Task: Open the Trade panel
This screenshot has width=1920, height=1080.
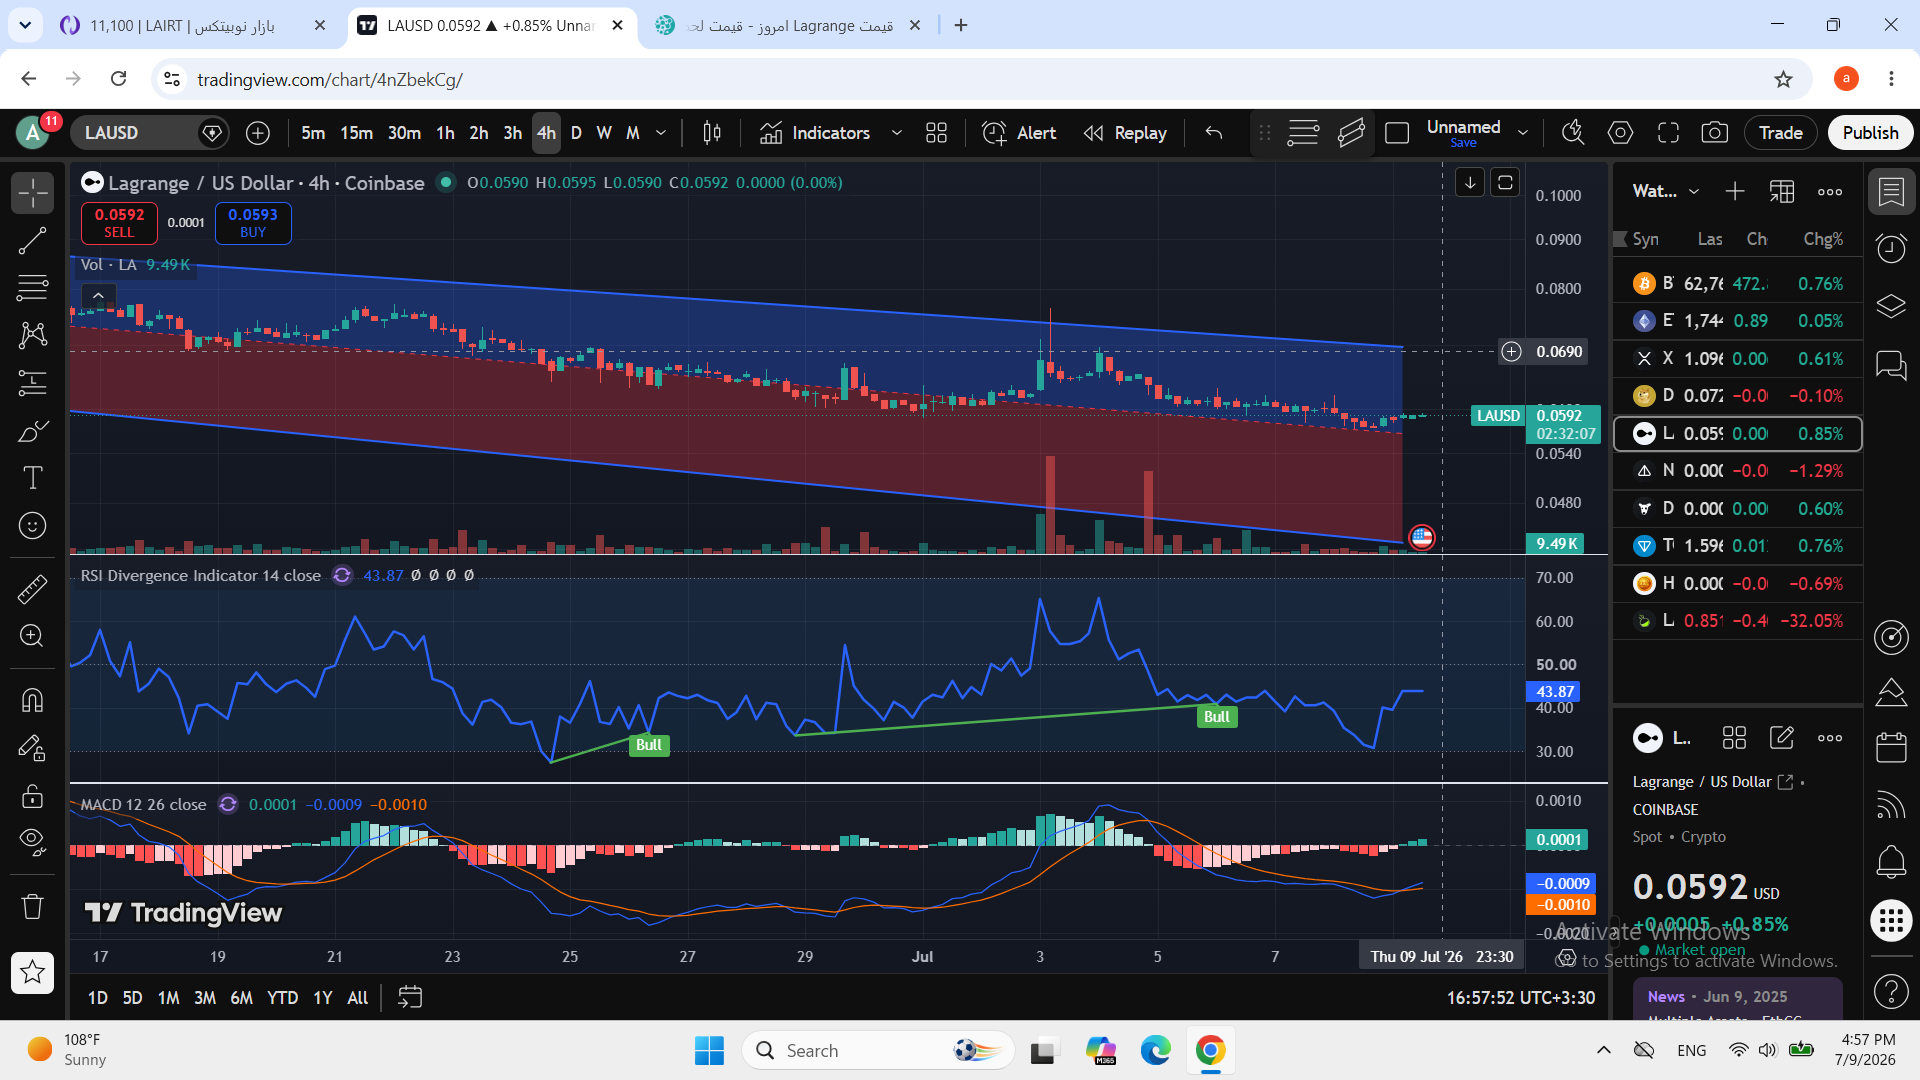Action: [1781, 133]
